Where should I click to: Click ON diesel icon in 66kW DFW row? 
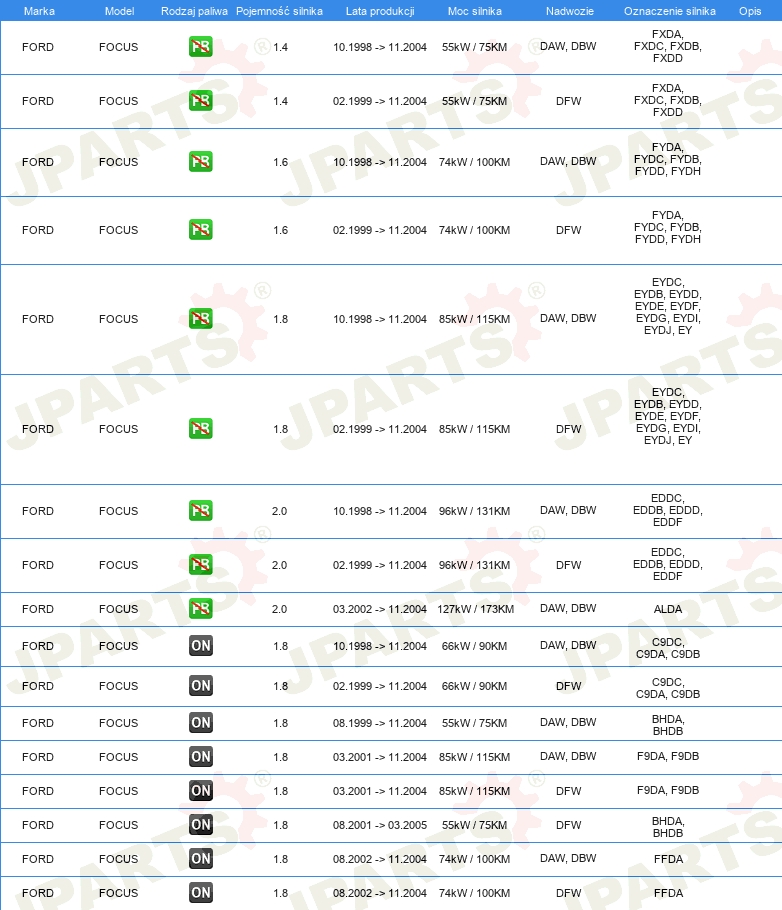pyautogui.click(x=200, y=685)
